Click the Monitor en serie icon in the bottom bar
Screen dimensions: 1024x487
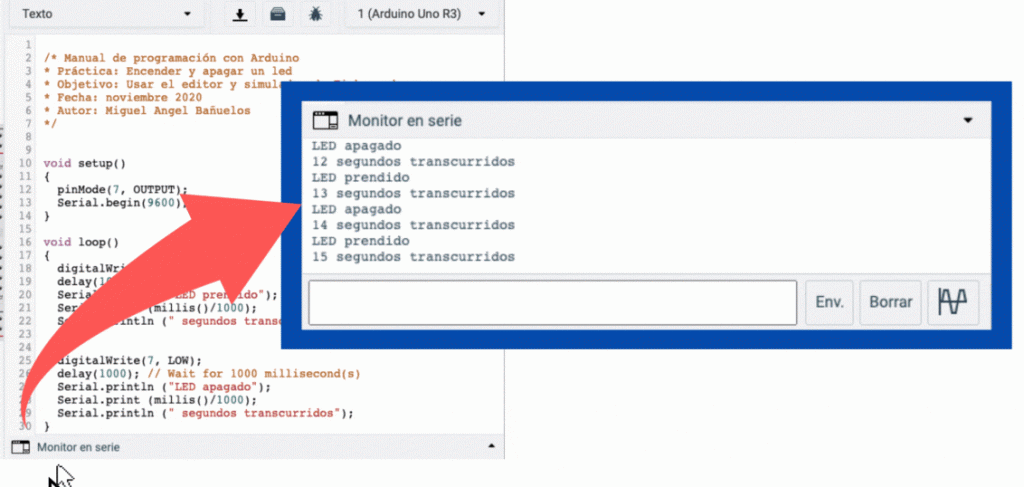(20, 447)
